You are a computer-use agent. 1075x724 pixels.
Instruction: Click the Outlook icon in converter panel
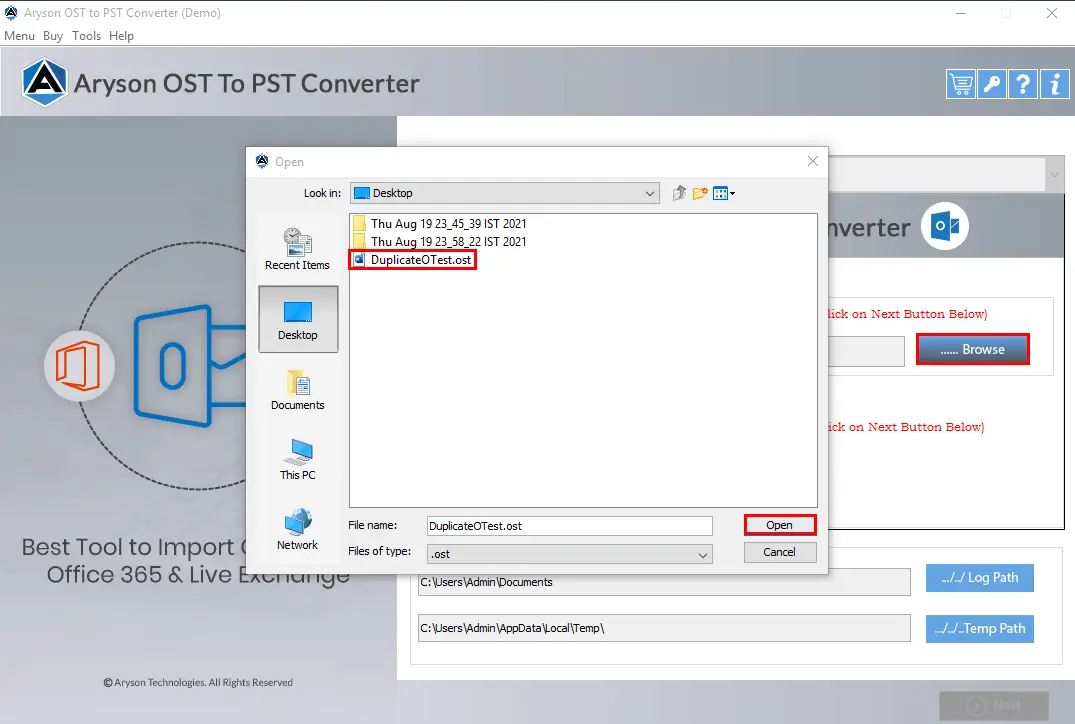(x=945, y=226)
